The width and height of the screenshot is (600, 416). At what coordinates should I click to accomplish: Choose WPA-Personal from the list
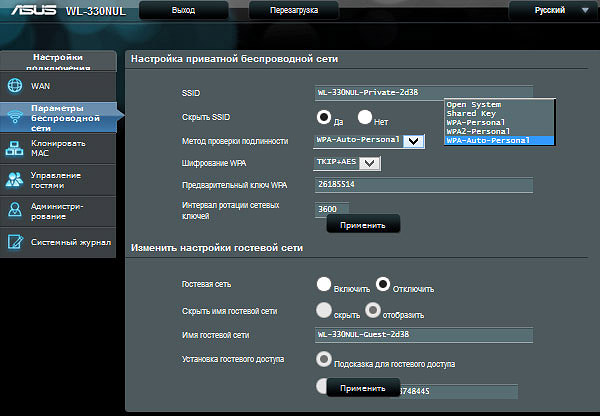click(x=499, y=122)
